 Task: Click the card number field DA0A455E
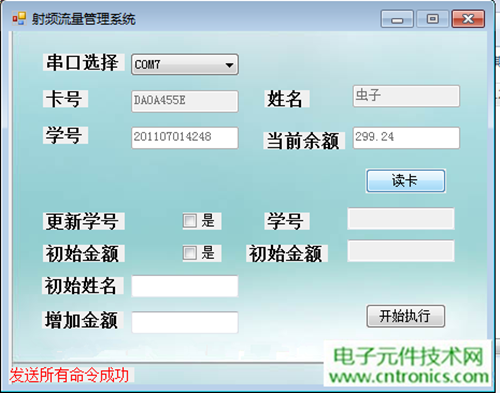pos(185,101)
